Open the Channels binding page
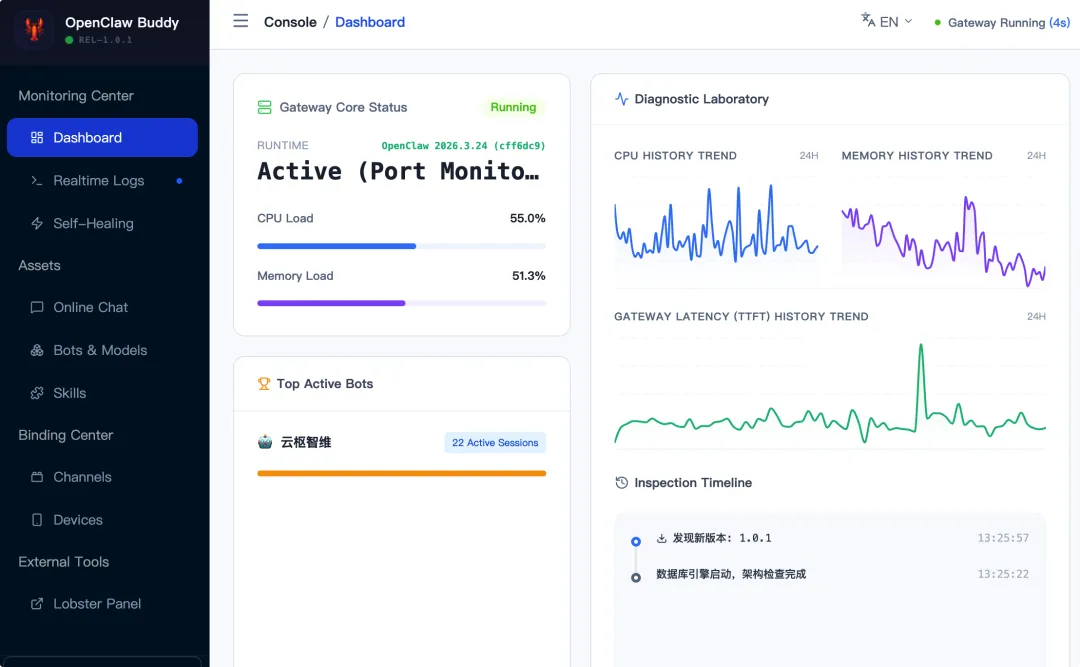This screenshot has width=1080, height=667. coord(102,477)
